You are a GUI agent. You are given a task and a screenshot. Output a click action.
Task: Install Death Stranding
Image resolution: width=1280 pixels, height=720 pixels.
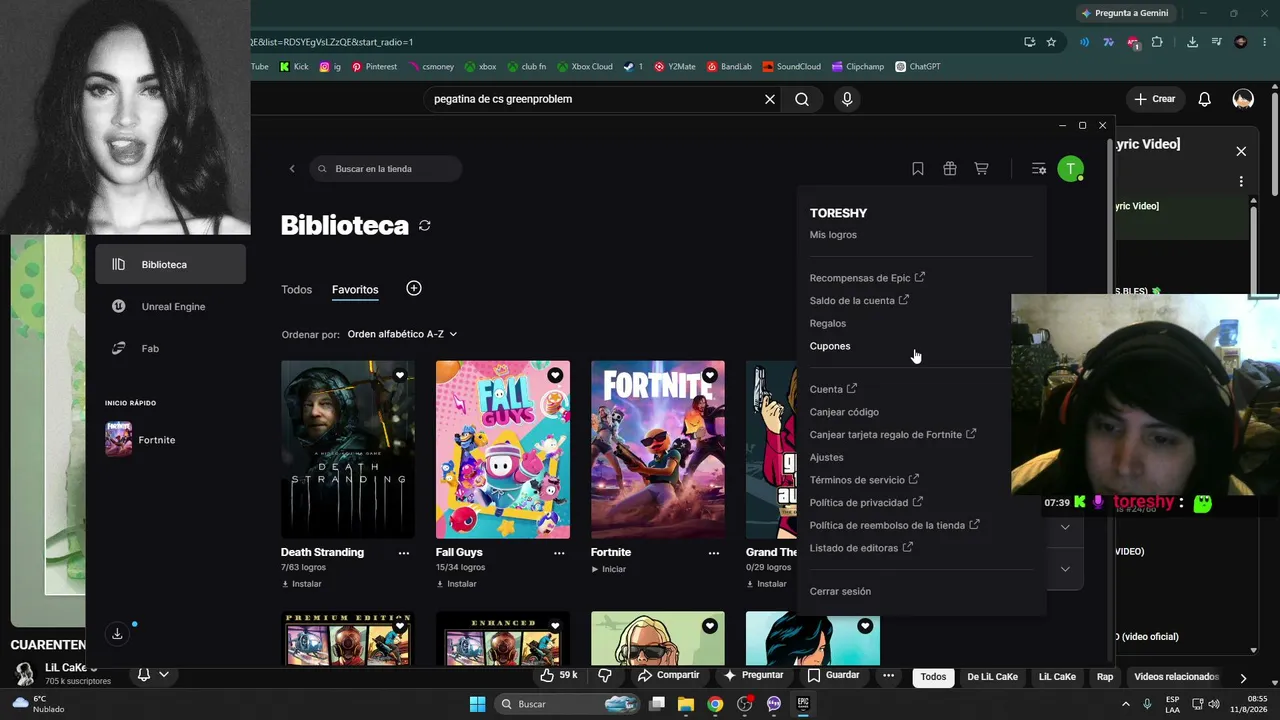click(302, 584)
